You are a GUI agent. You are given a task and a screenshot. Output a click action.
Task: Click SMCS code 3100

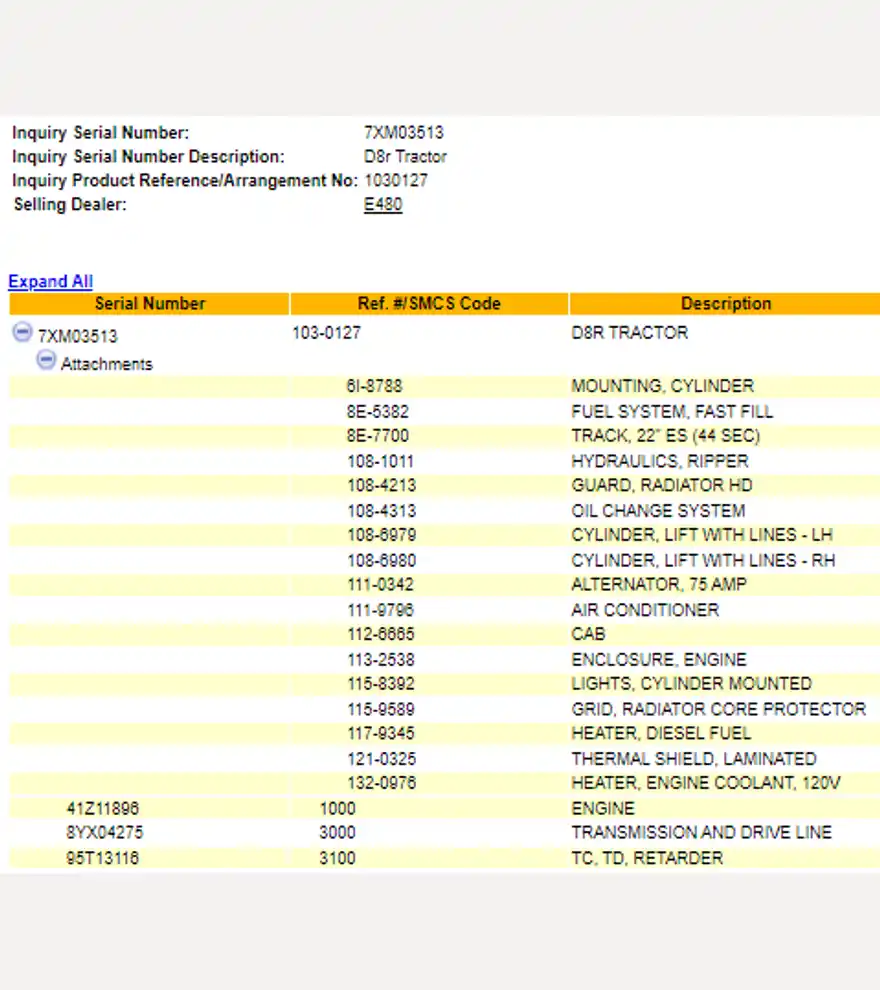click(337, 859)
